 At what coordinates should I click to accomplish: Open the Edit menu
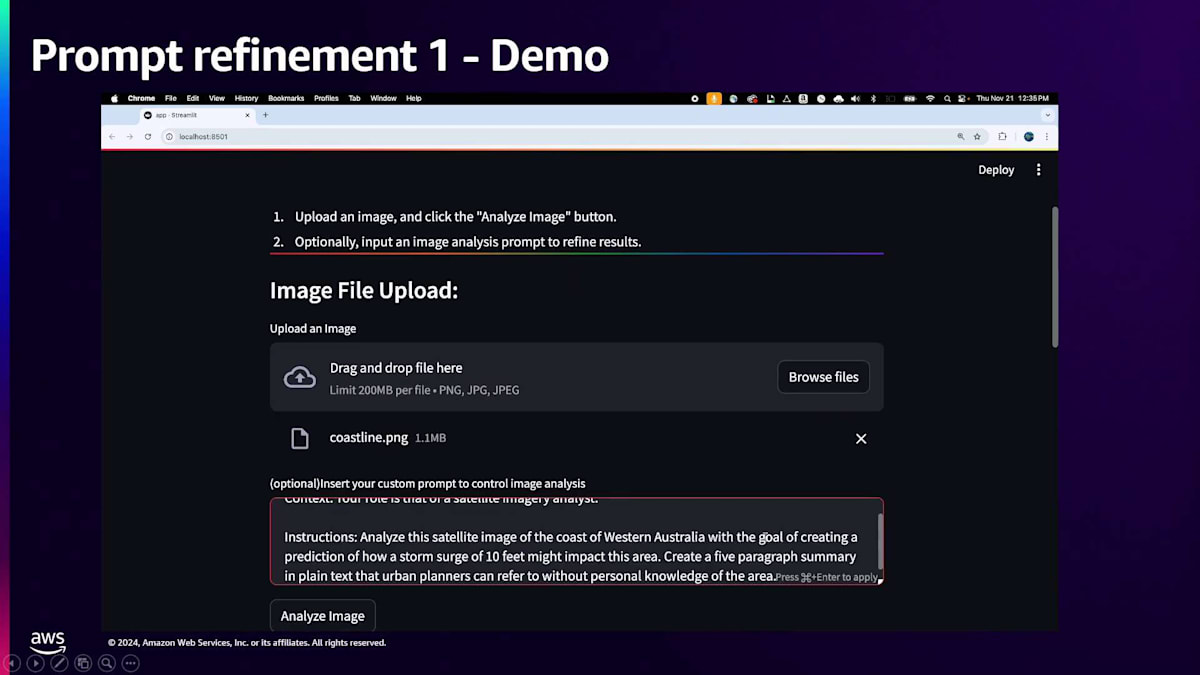pyautogui.click(x=192, y=98)
